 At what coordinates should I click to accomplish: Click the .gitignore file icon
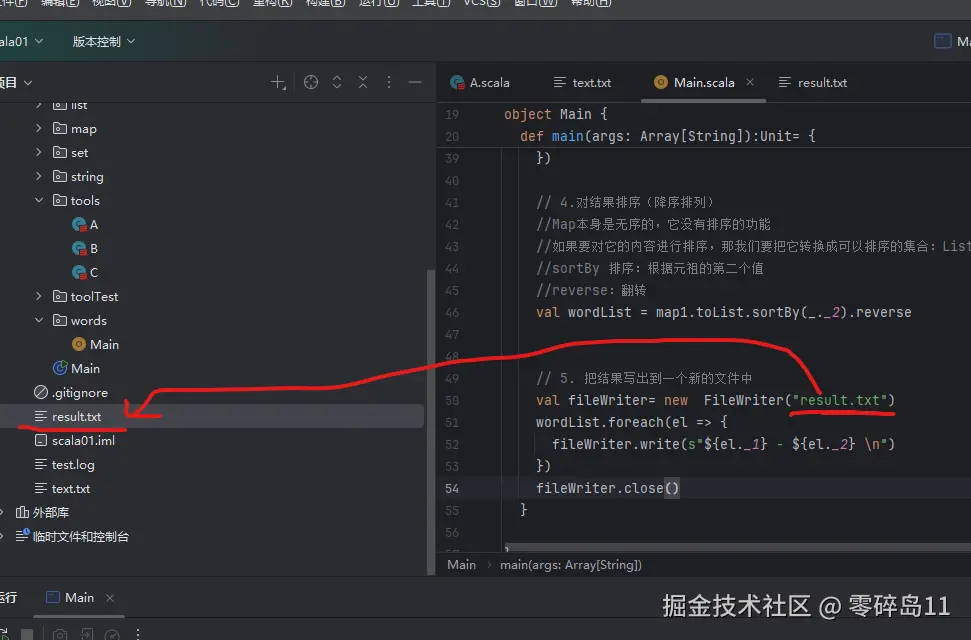(x=41, y=392)
